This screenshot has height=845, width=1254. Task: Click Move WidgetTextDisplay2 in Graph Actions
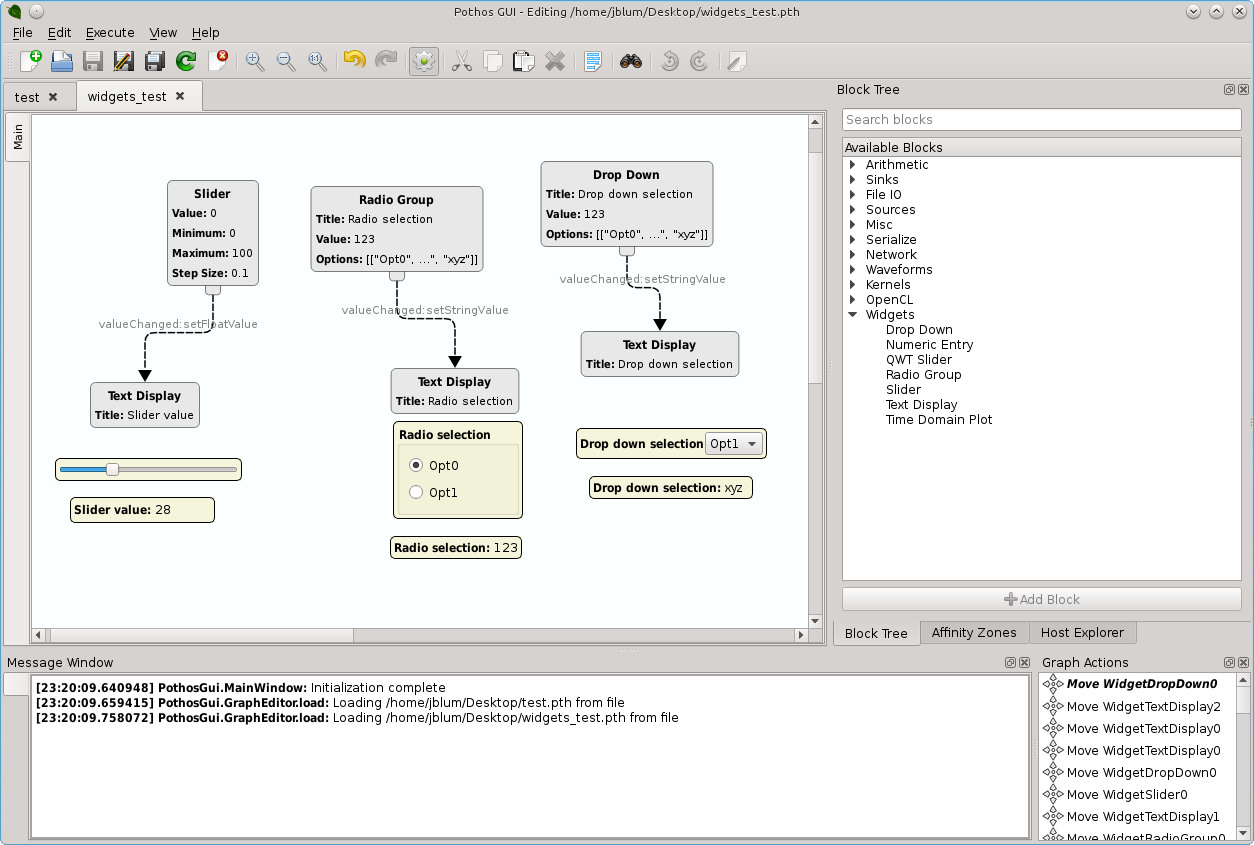point(1143,707)
